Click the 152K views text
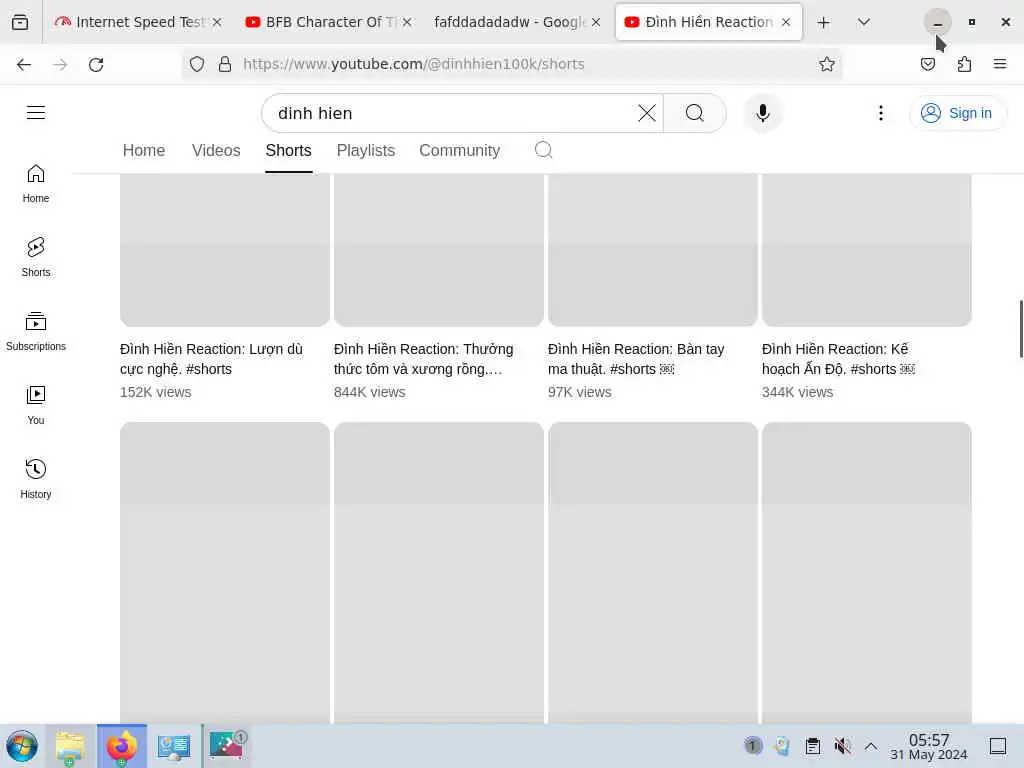1024x768 pixels. (155, 392)
